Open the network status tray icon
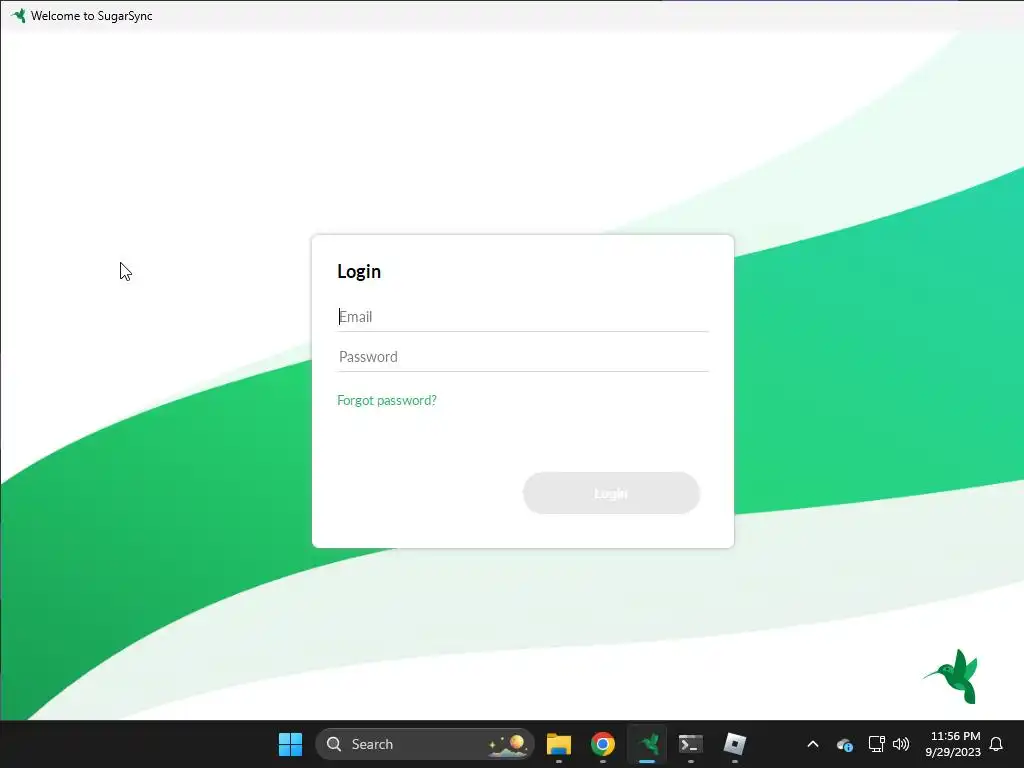This screenshot has width=1024, height=768. click(x=876, y=744)
